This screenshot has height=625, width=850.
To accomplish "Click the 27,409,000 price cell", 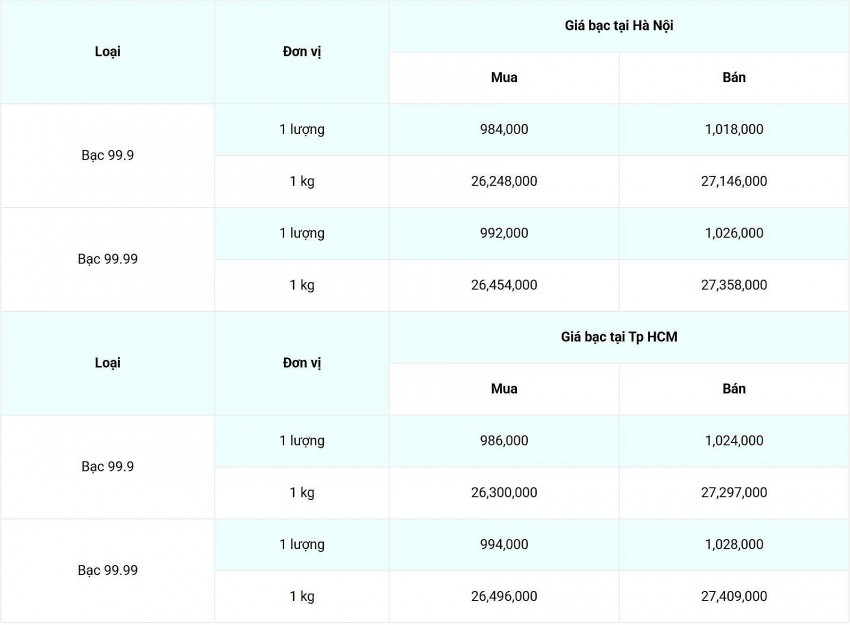I will coord(734,597).
